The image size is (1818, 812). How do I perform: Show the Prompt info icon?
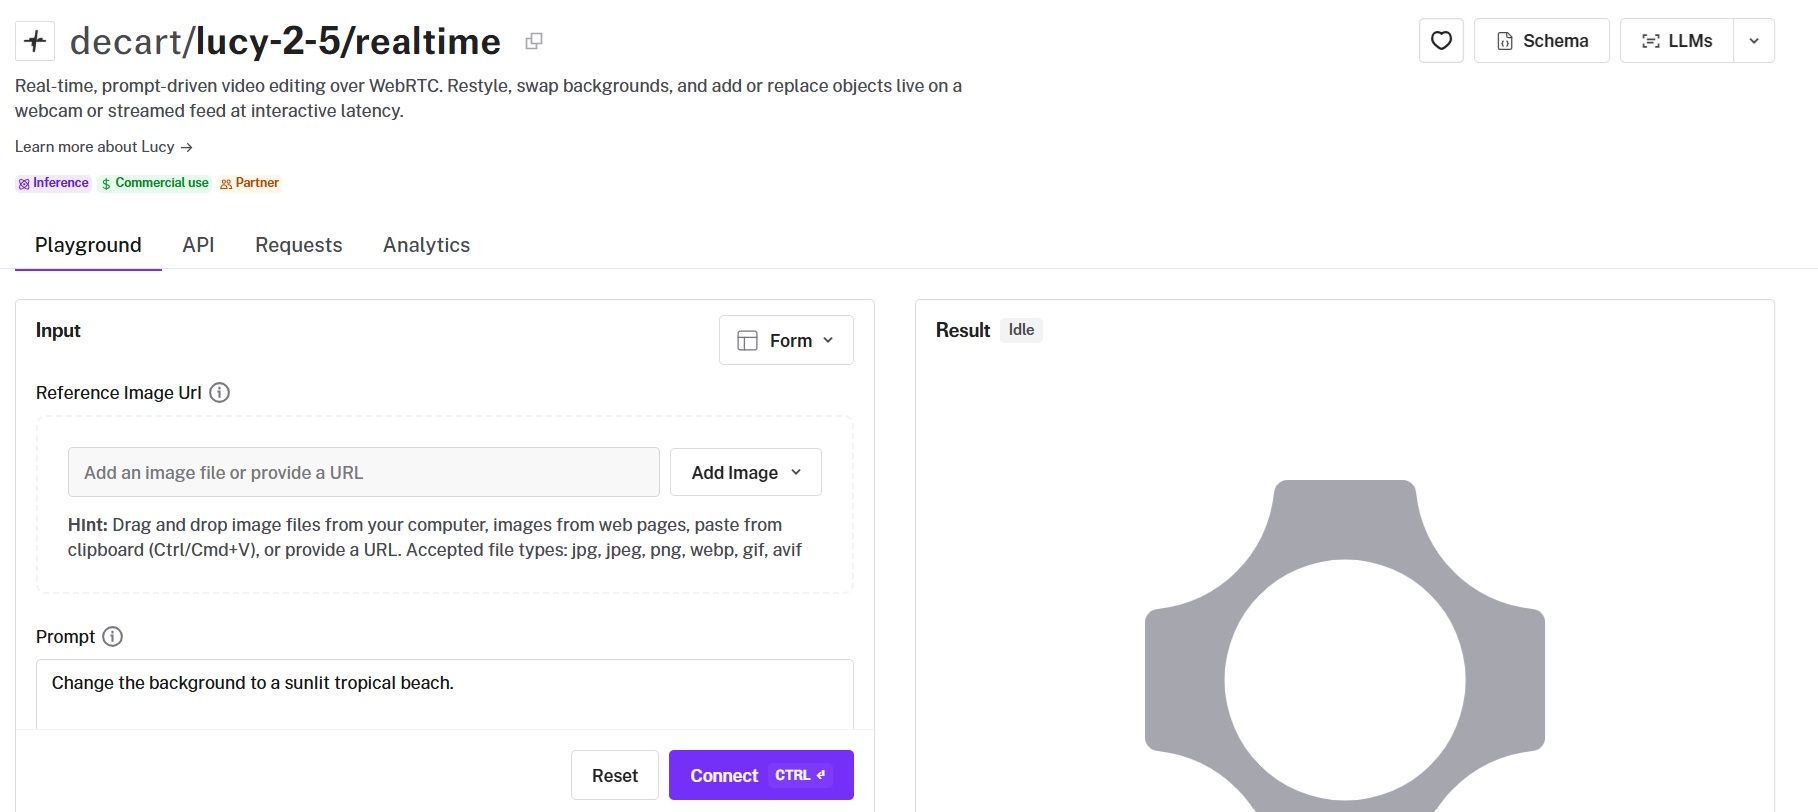(x=113, y=637)
